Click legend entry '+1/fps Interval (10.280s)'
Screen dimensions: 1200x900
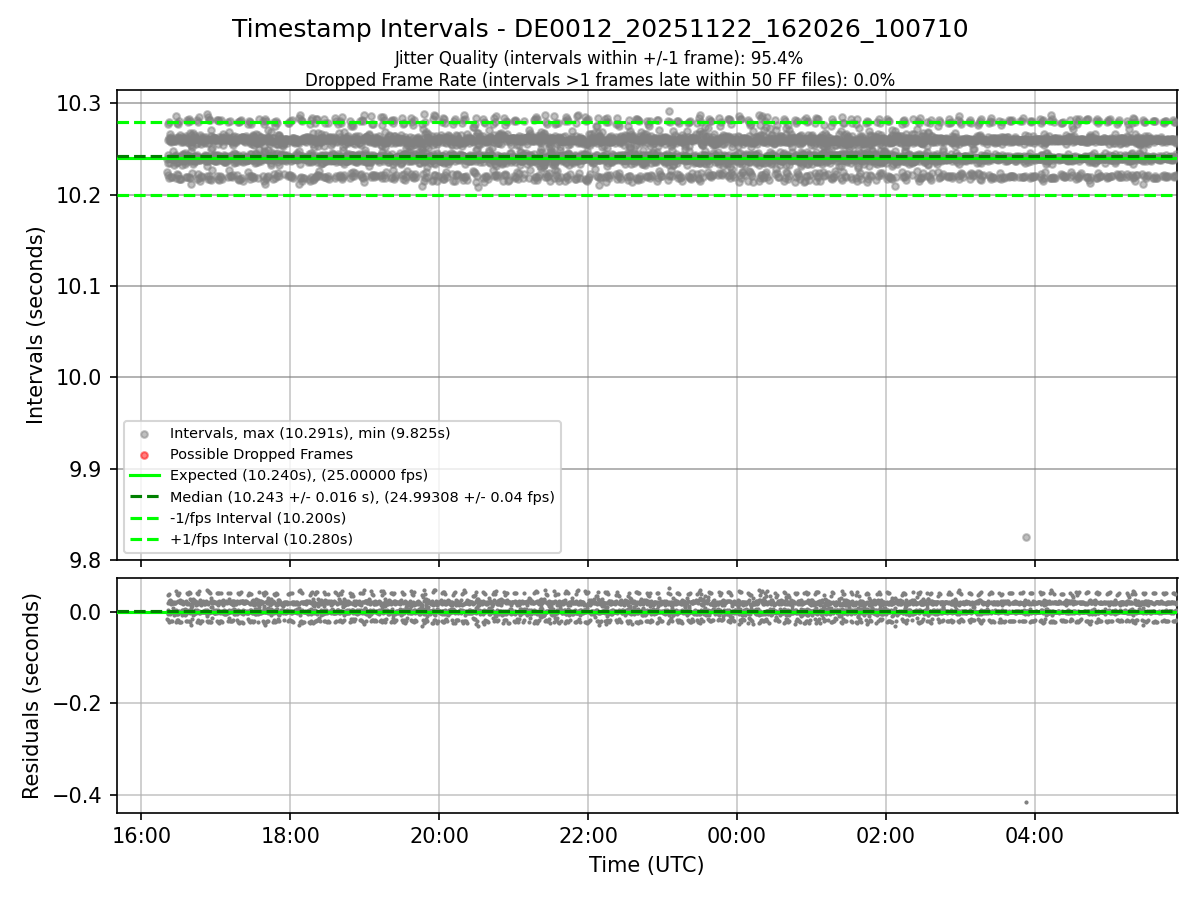coord(261,539)
